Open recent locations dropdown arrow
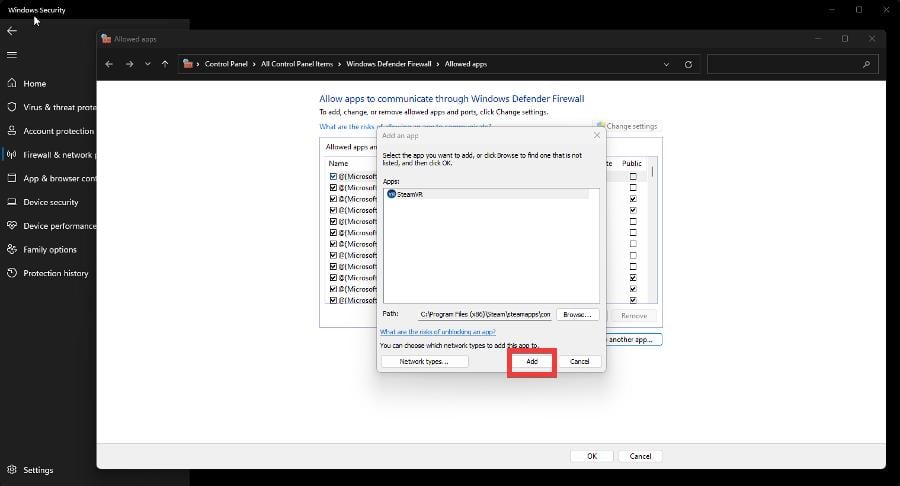Screen dimensions: 900x486 click(x=148, y=64)
